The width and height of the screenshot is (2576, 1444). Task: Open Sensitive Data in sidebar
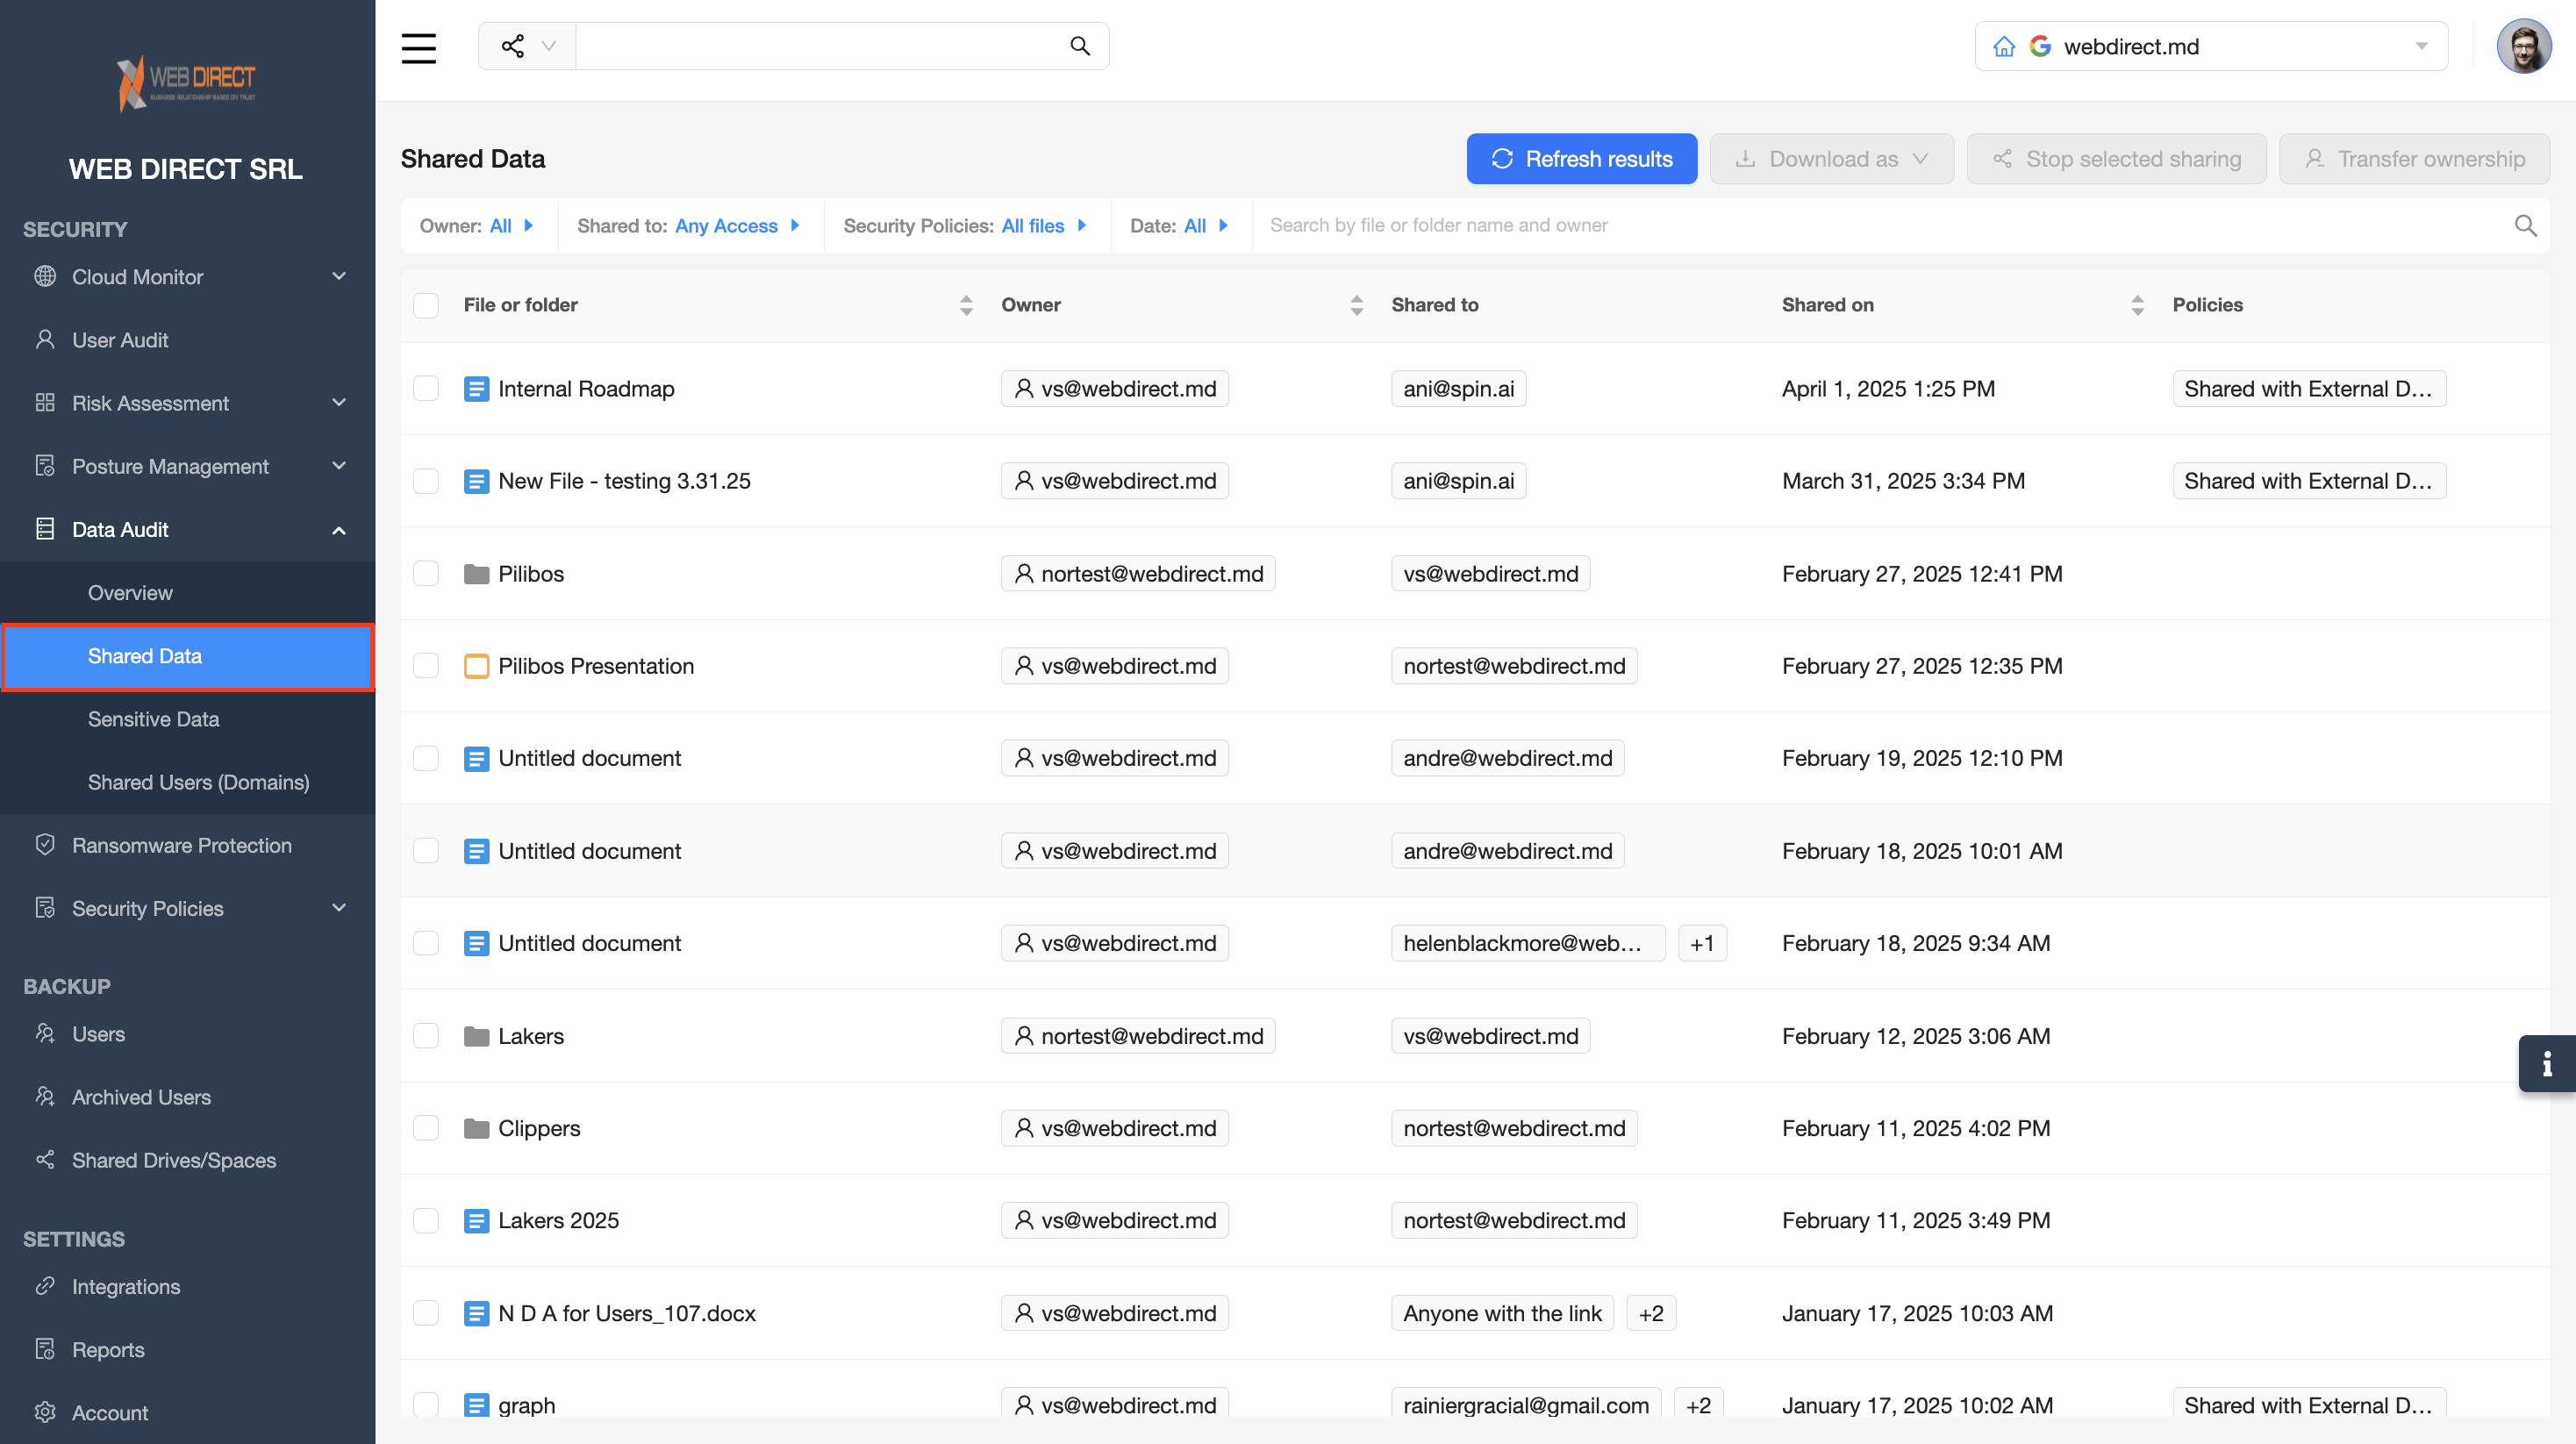click(153, 719)
